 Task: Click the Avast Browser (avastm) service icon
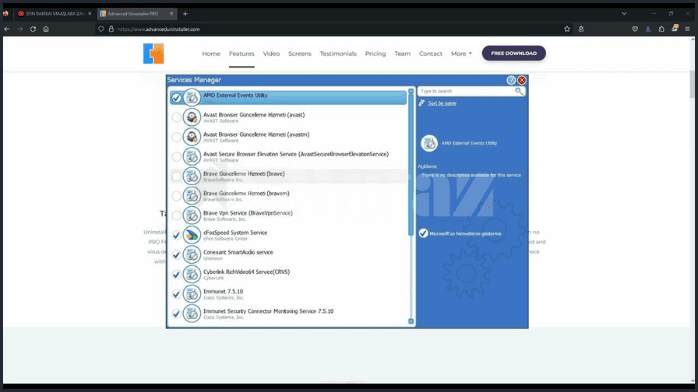point(192,137)
